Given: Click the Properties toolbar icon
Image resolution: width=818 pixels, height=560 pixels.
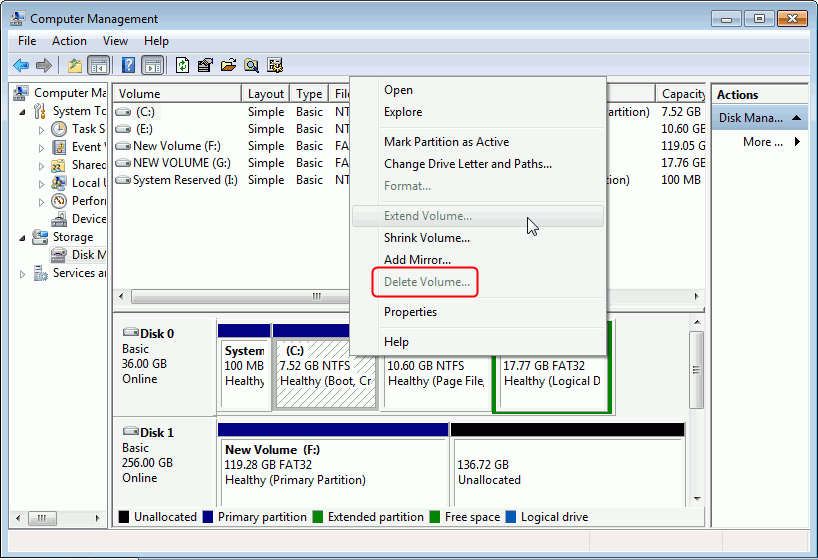Looking at the screenshot, I should [205, 65].
